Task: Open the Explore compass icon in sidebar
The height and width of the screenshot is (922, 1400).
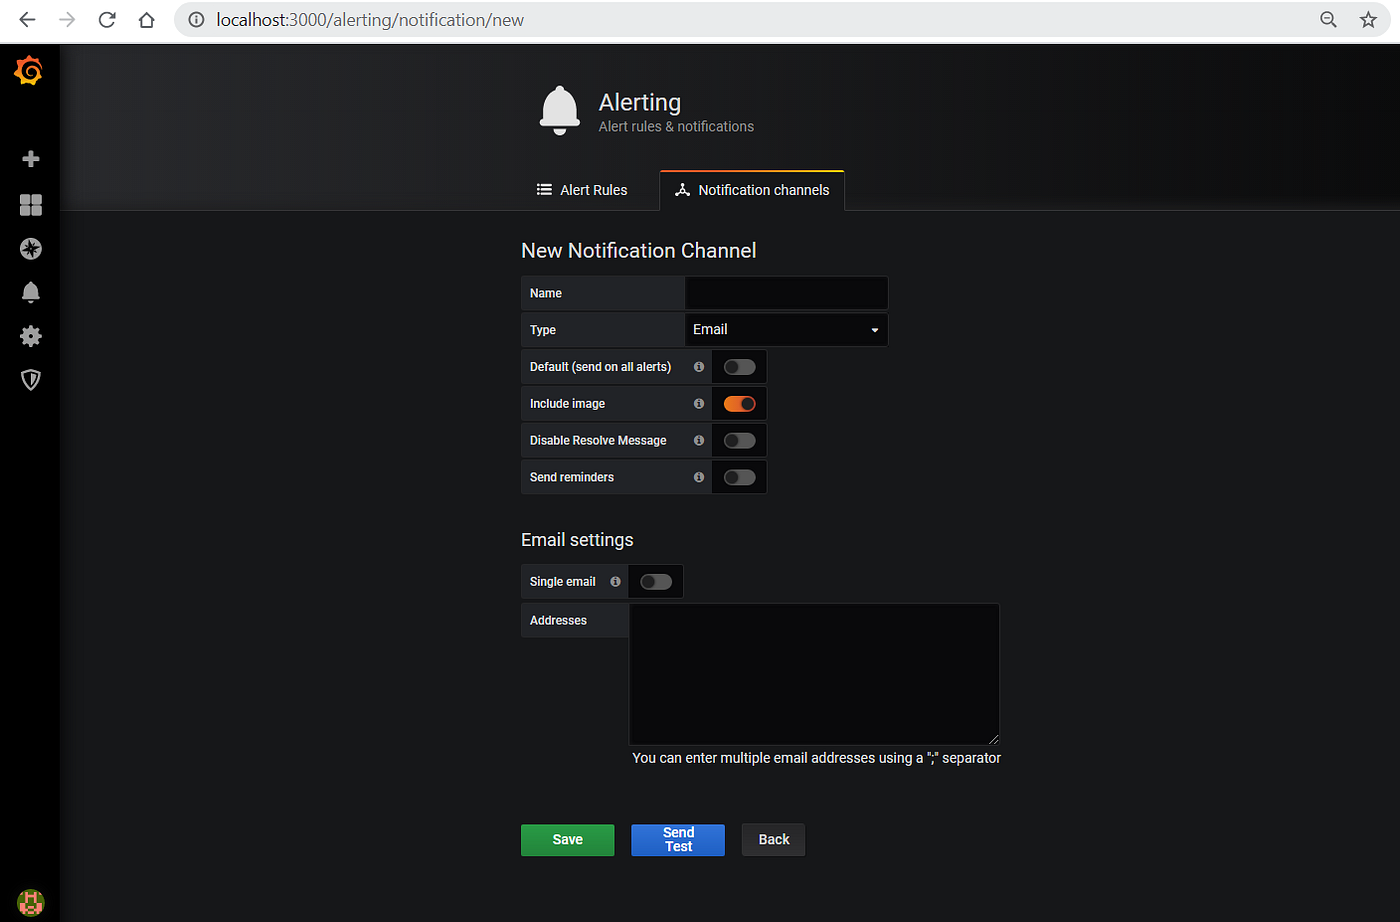Action: point(31,249)
